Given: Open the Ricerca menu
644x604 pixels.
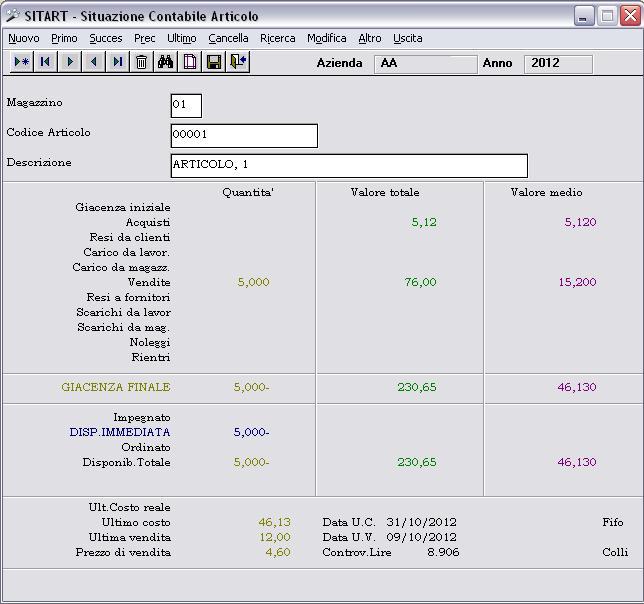Looking at the screenshot, I should (x=278, y=38).
